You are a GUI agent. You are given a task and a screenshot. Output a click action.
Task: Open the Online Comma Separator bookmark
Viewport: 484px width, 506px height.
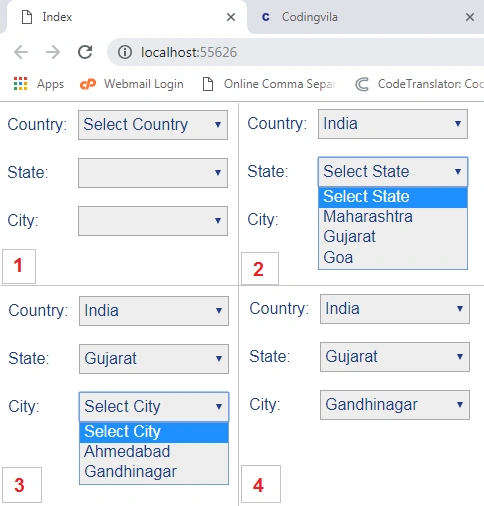coord(269,84)
